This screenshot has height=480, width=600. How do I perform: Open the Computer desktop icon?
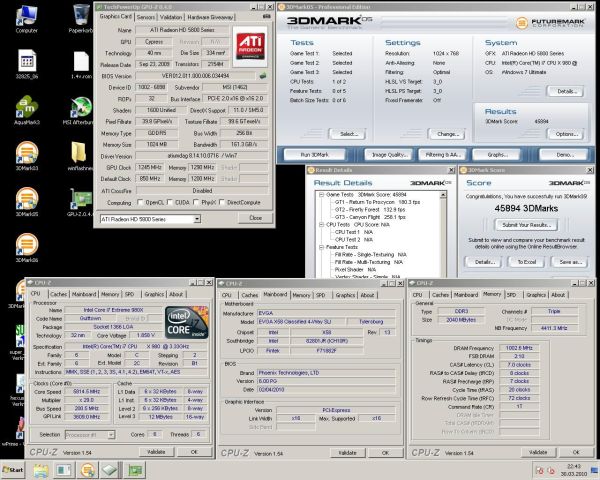[26, 18]
